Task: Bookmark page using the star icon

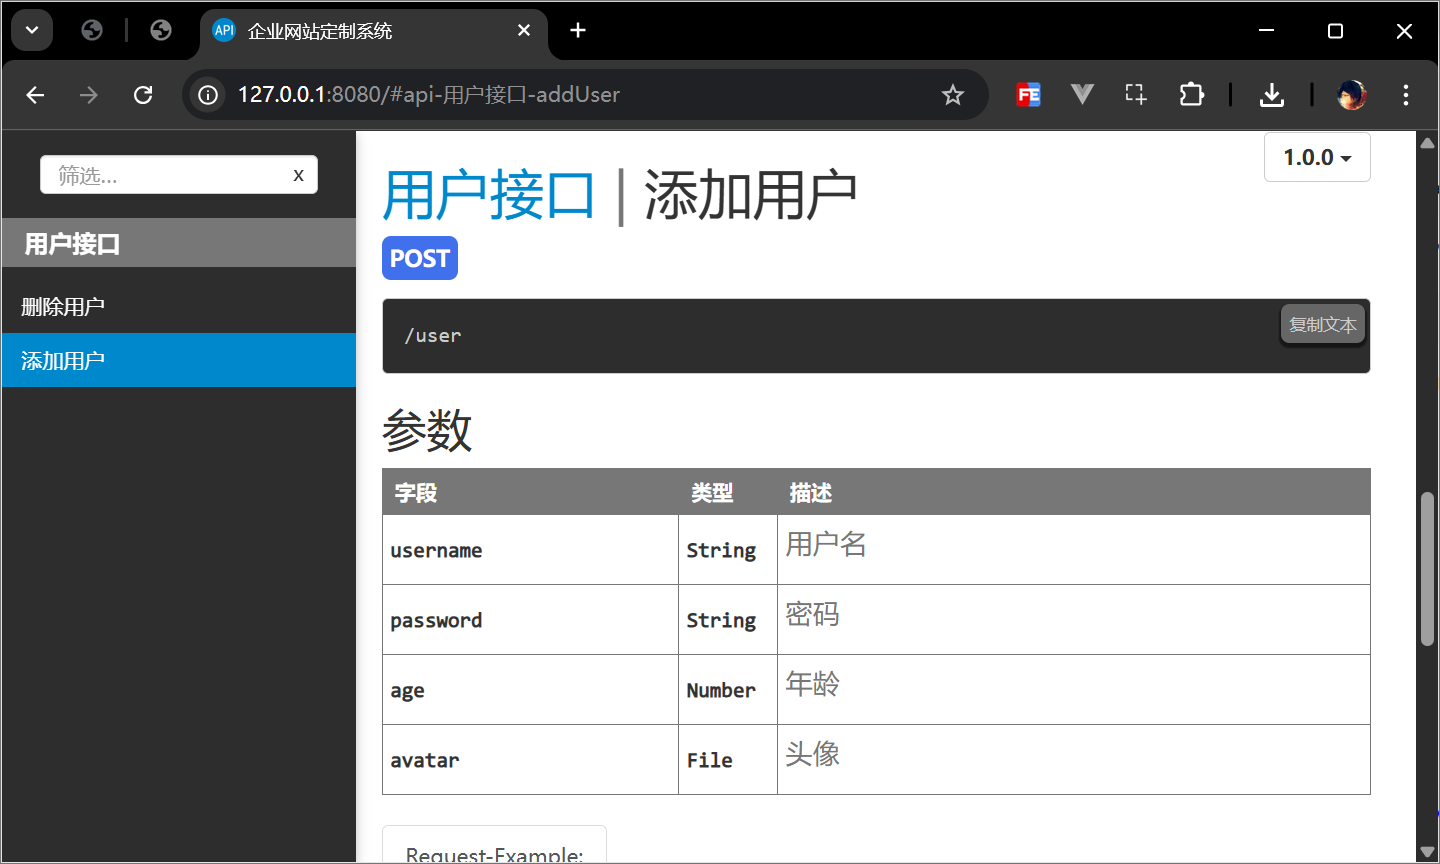Action: 952,95
